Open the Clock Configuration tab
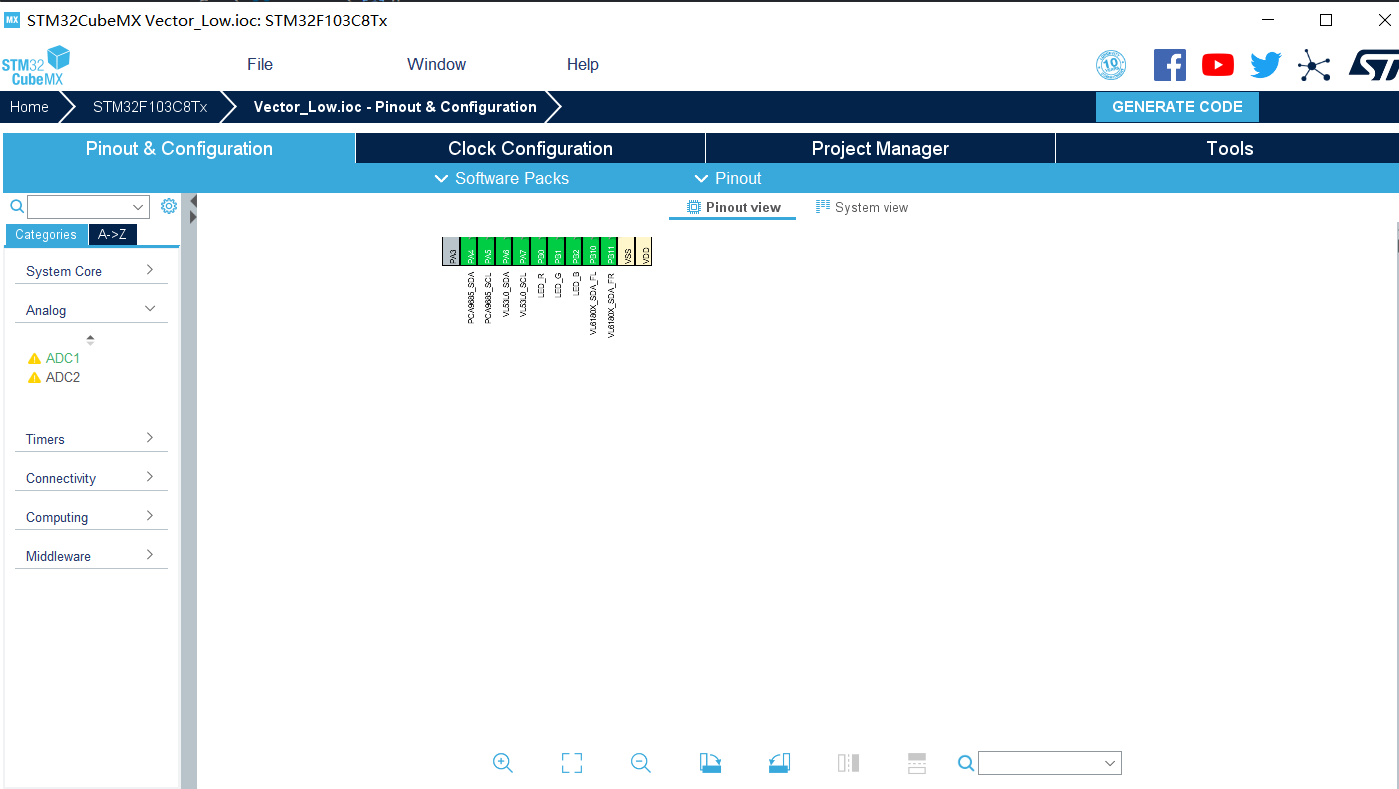Screen dimensions: 1399x789 530,148
